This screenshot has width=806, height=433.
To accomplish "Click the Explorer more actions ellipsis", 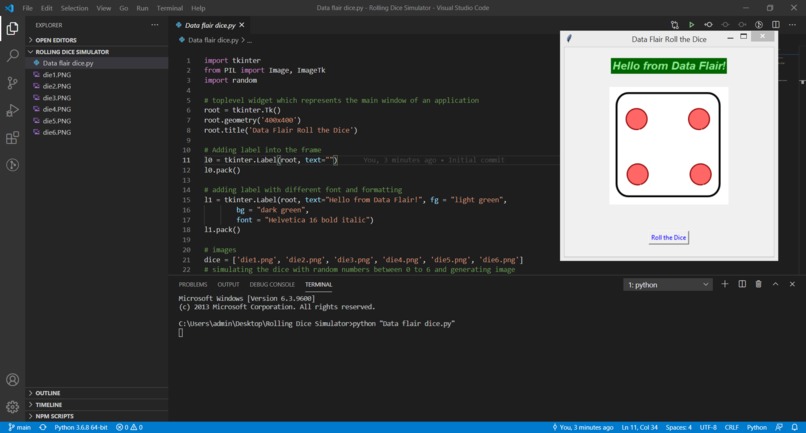I will point(155,25).
